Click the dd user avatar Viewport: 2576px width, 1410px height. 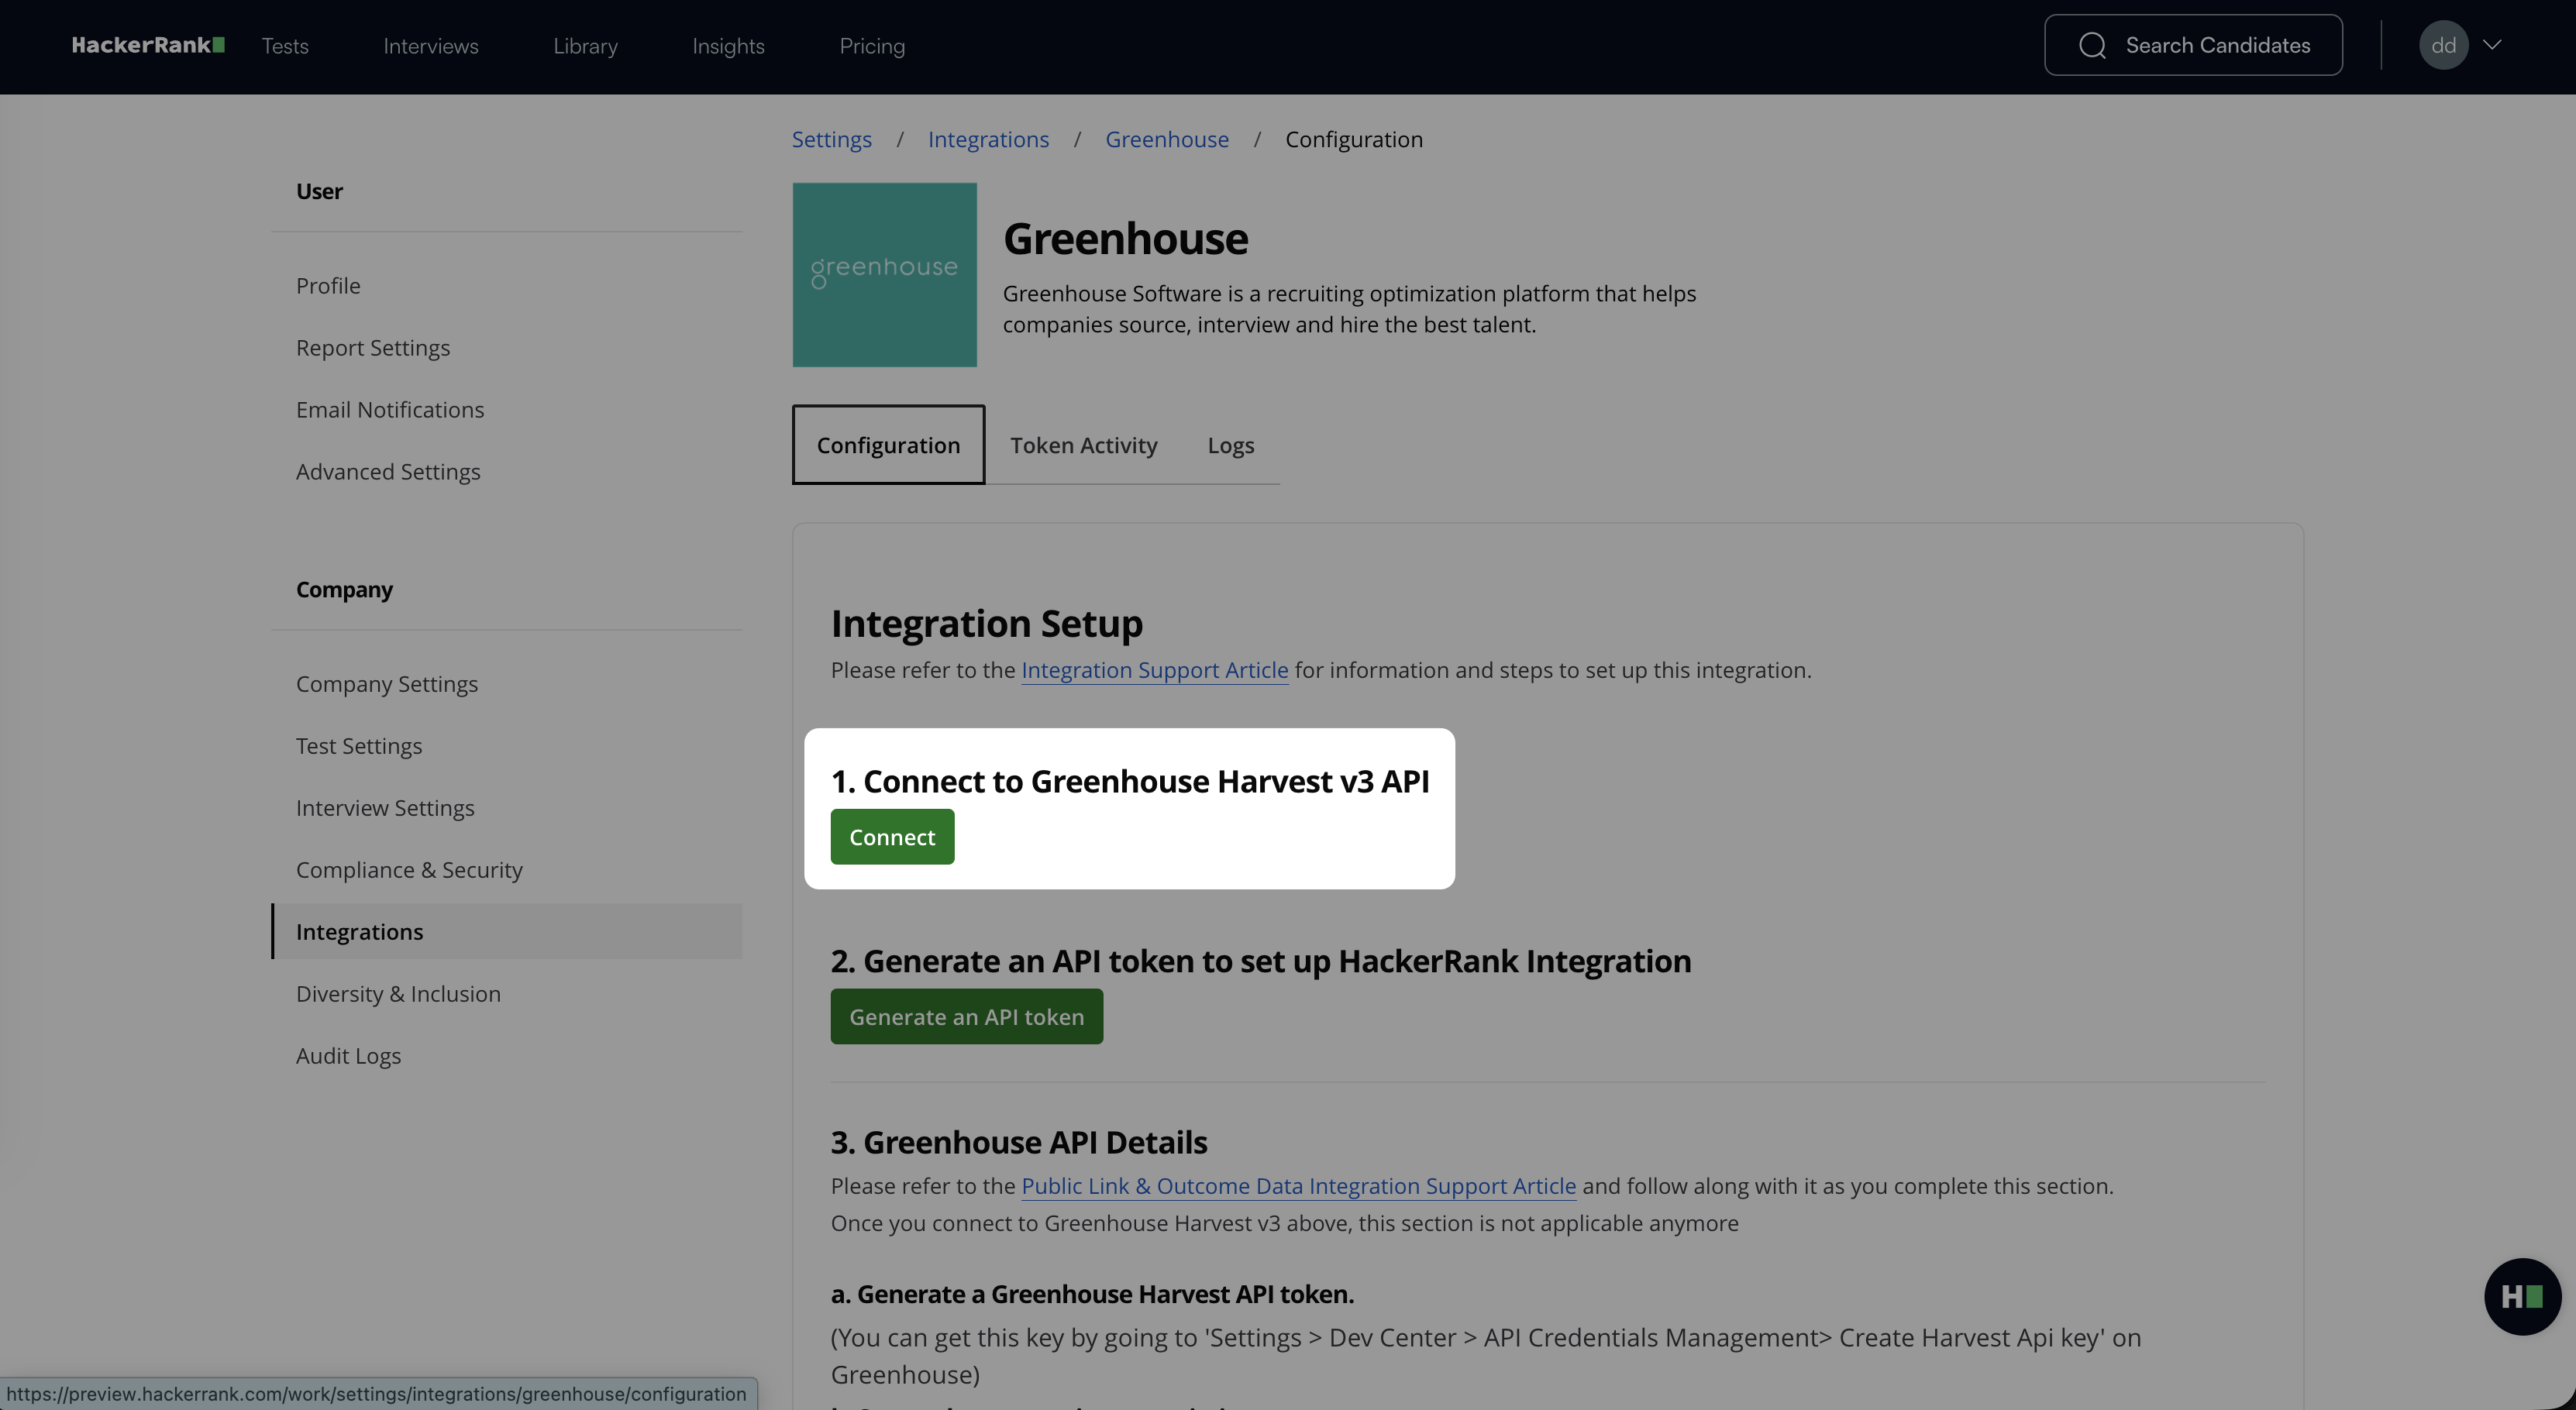pyautogui.click(x=2443, y=45)
